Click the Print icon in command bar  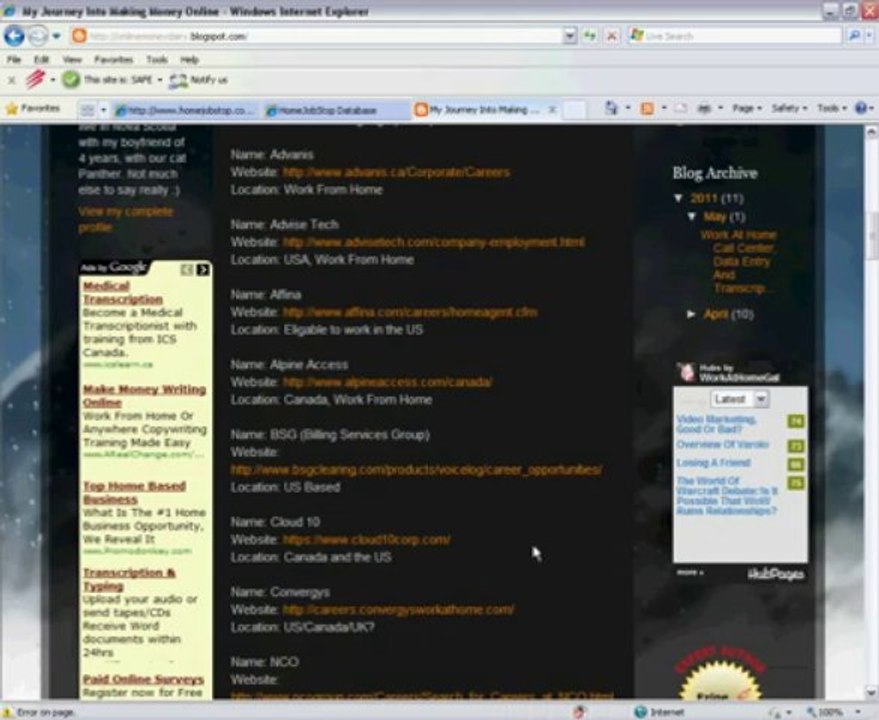pyautogui.click(x=704, y=108)
